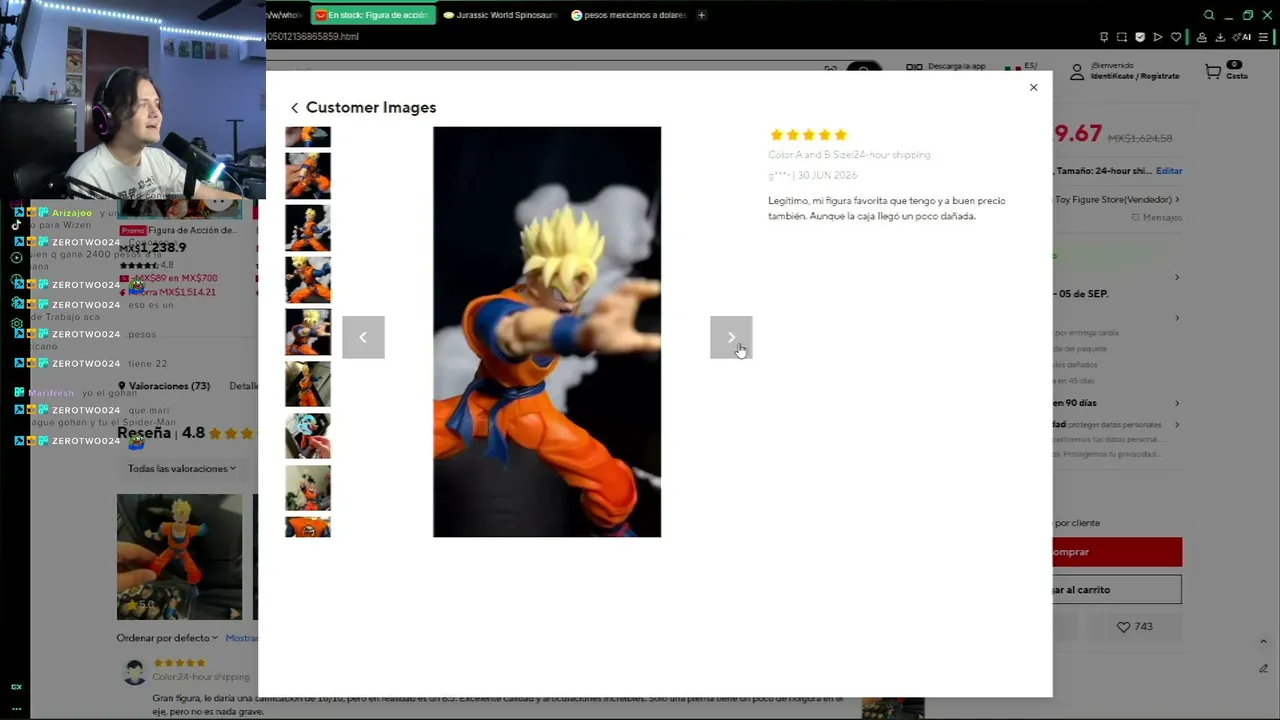Open the ES language selector
Screen dimensions: 1280x720
(x=1021, y=67)
